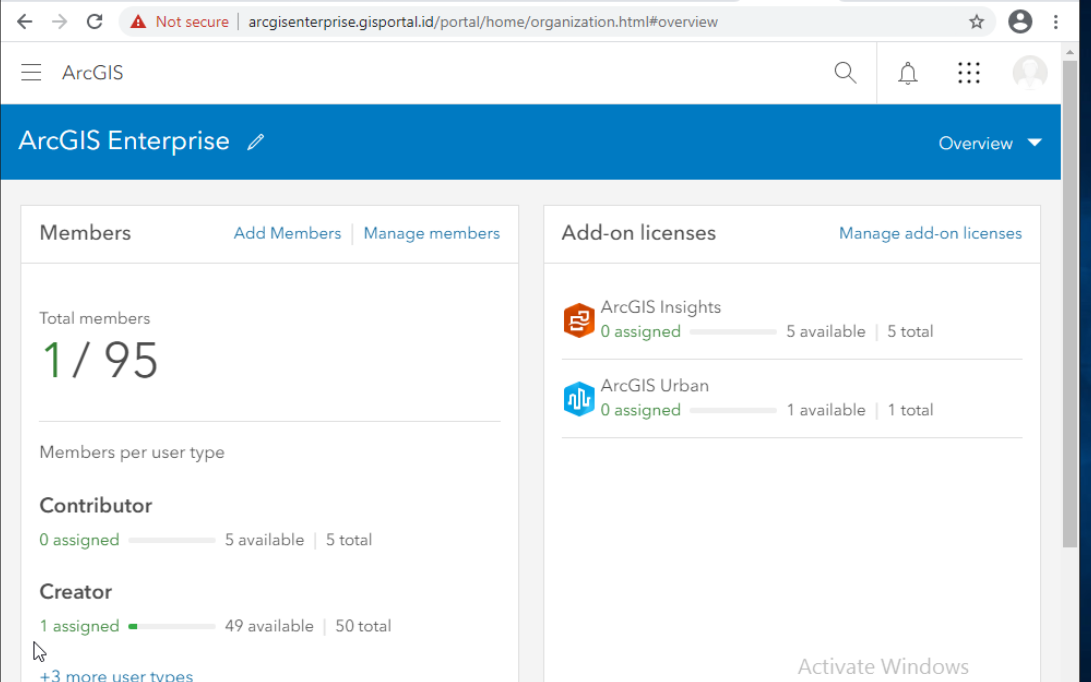Open the Chrome three-dot menu

1056,22
